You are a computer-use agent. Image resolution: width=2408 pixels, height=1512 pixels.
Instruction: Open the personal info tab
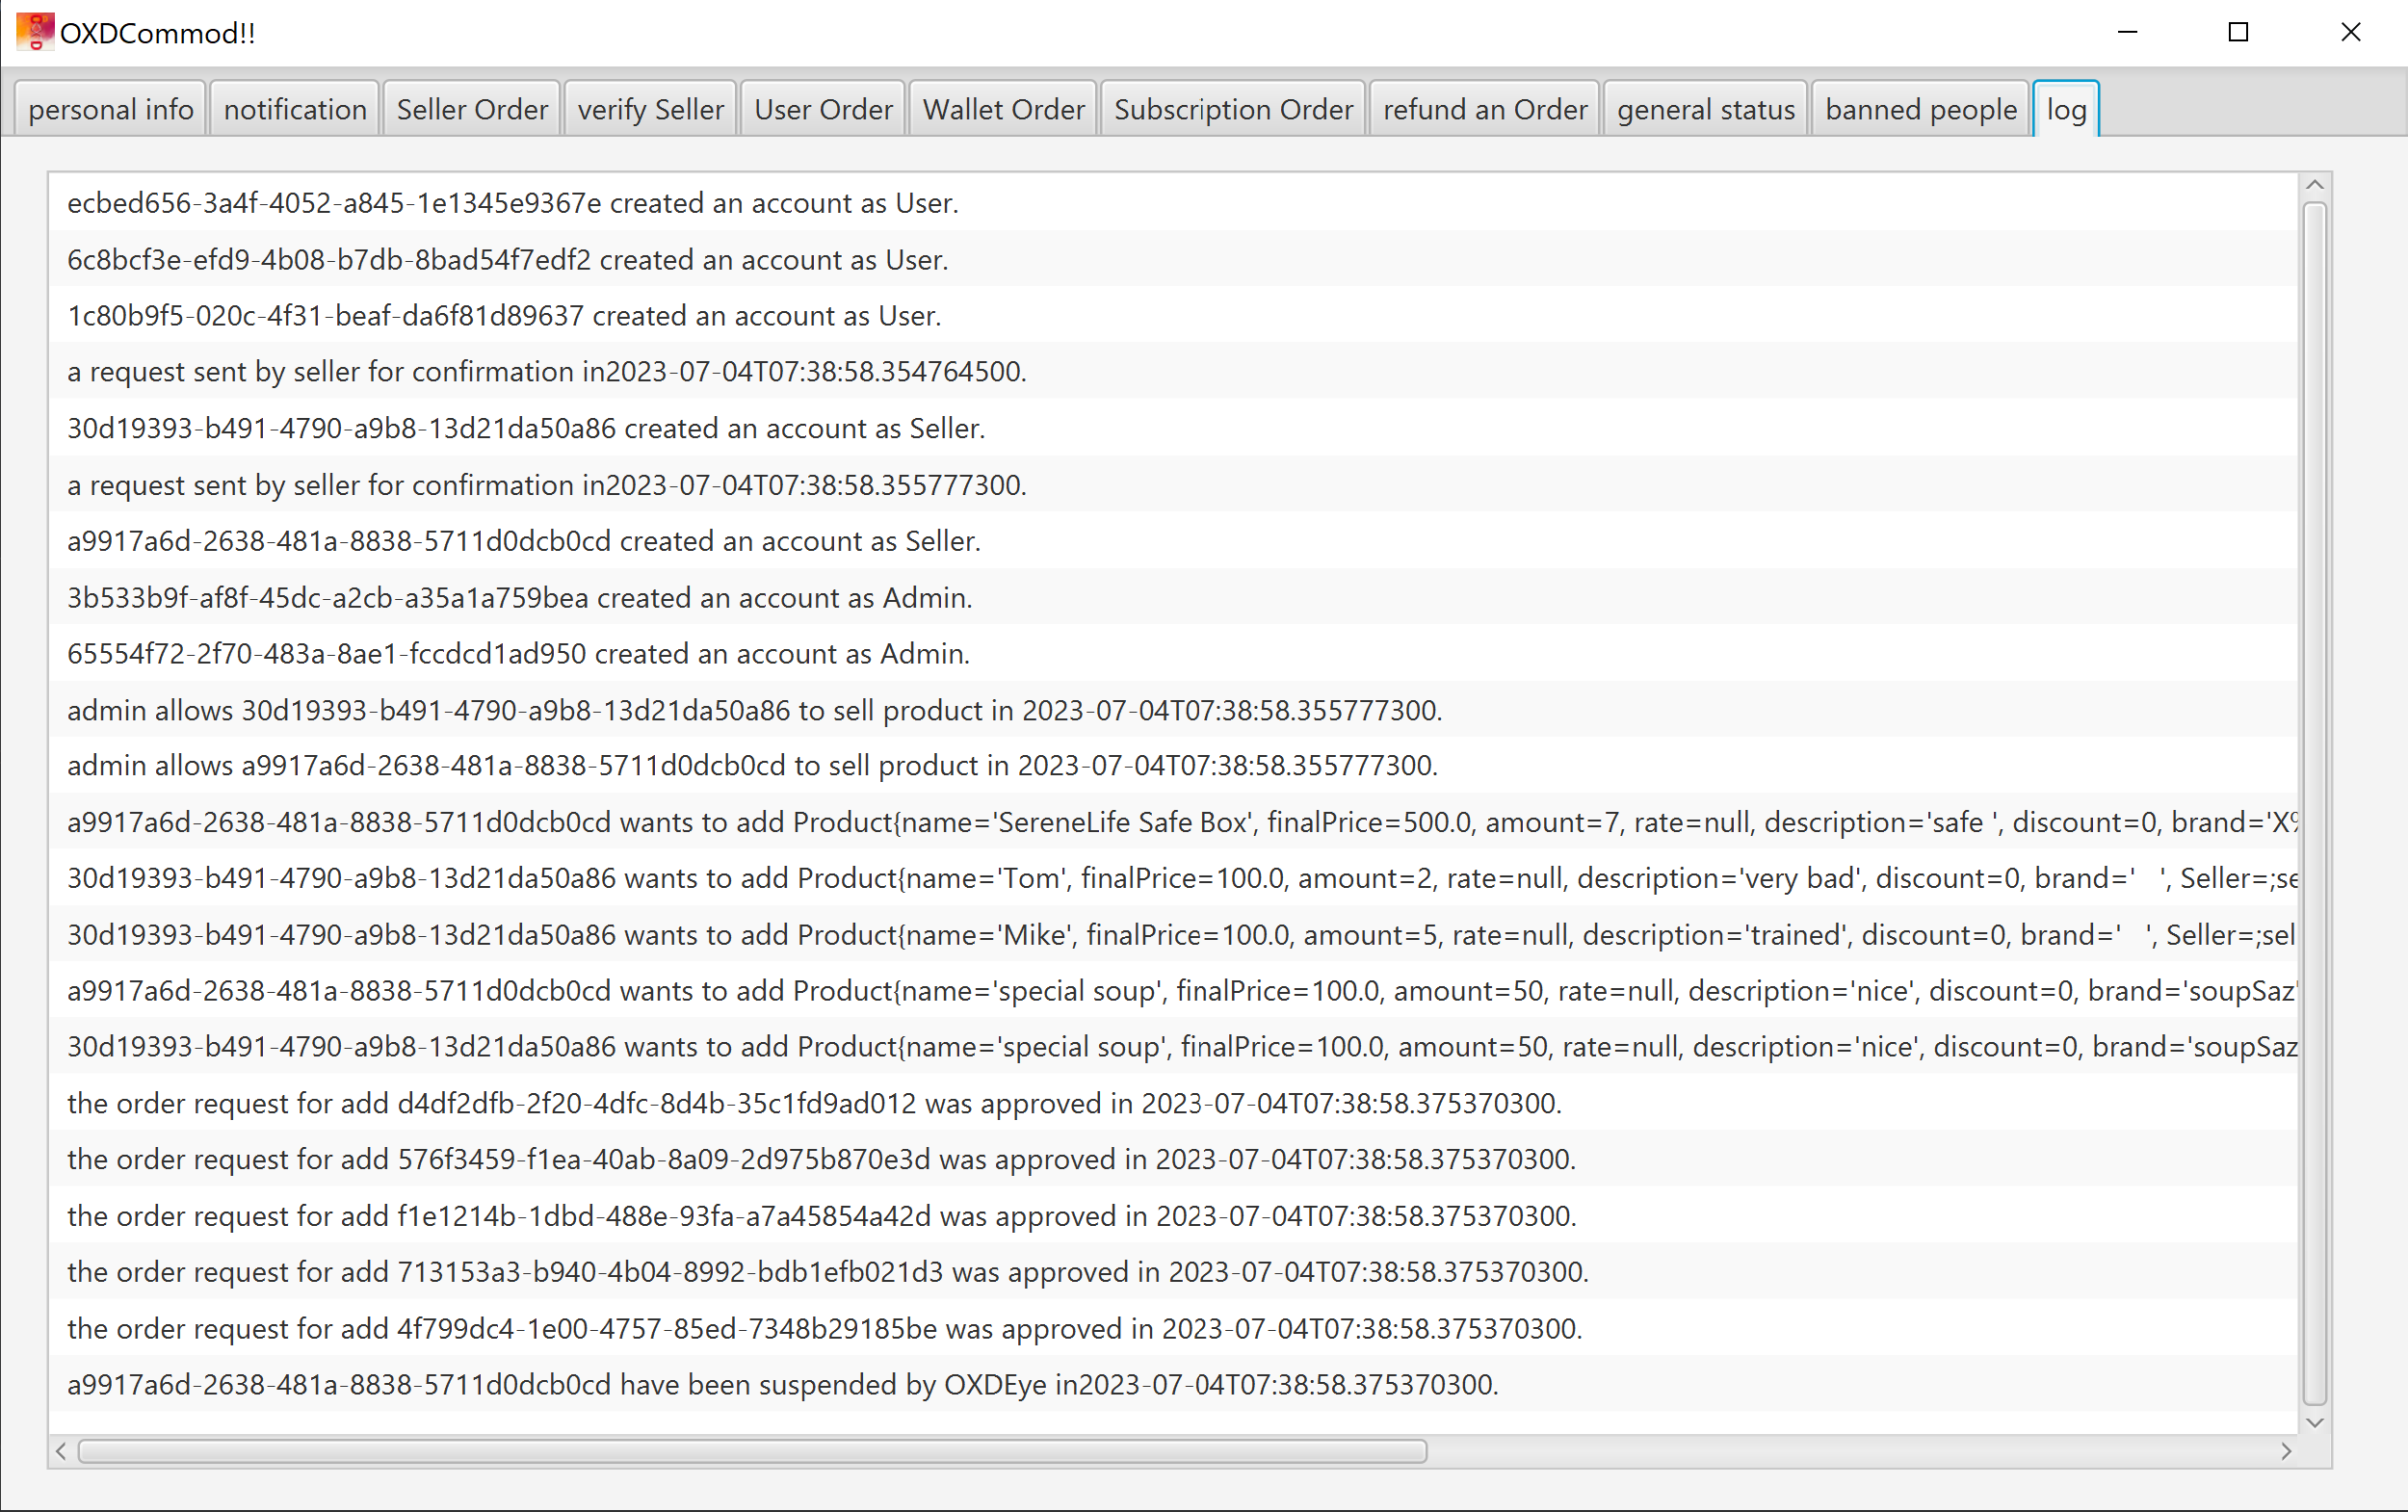tap(111, 109)
